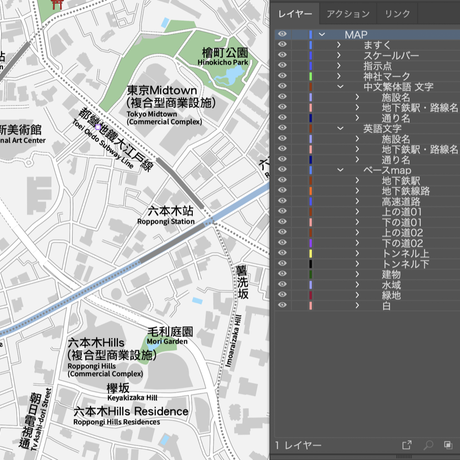460x460 pixels.
Task: Switch to the レイヤー tab
Action: tap(295, 14)
